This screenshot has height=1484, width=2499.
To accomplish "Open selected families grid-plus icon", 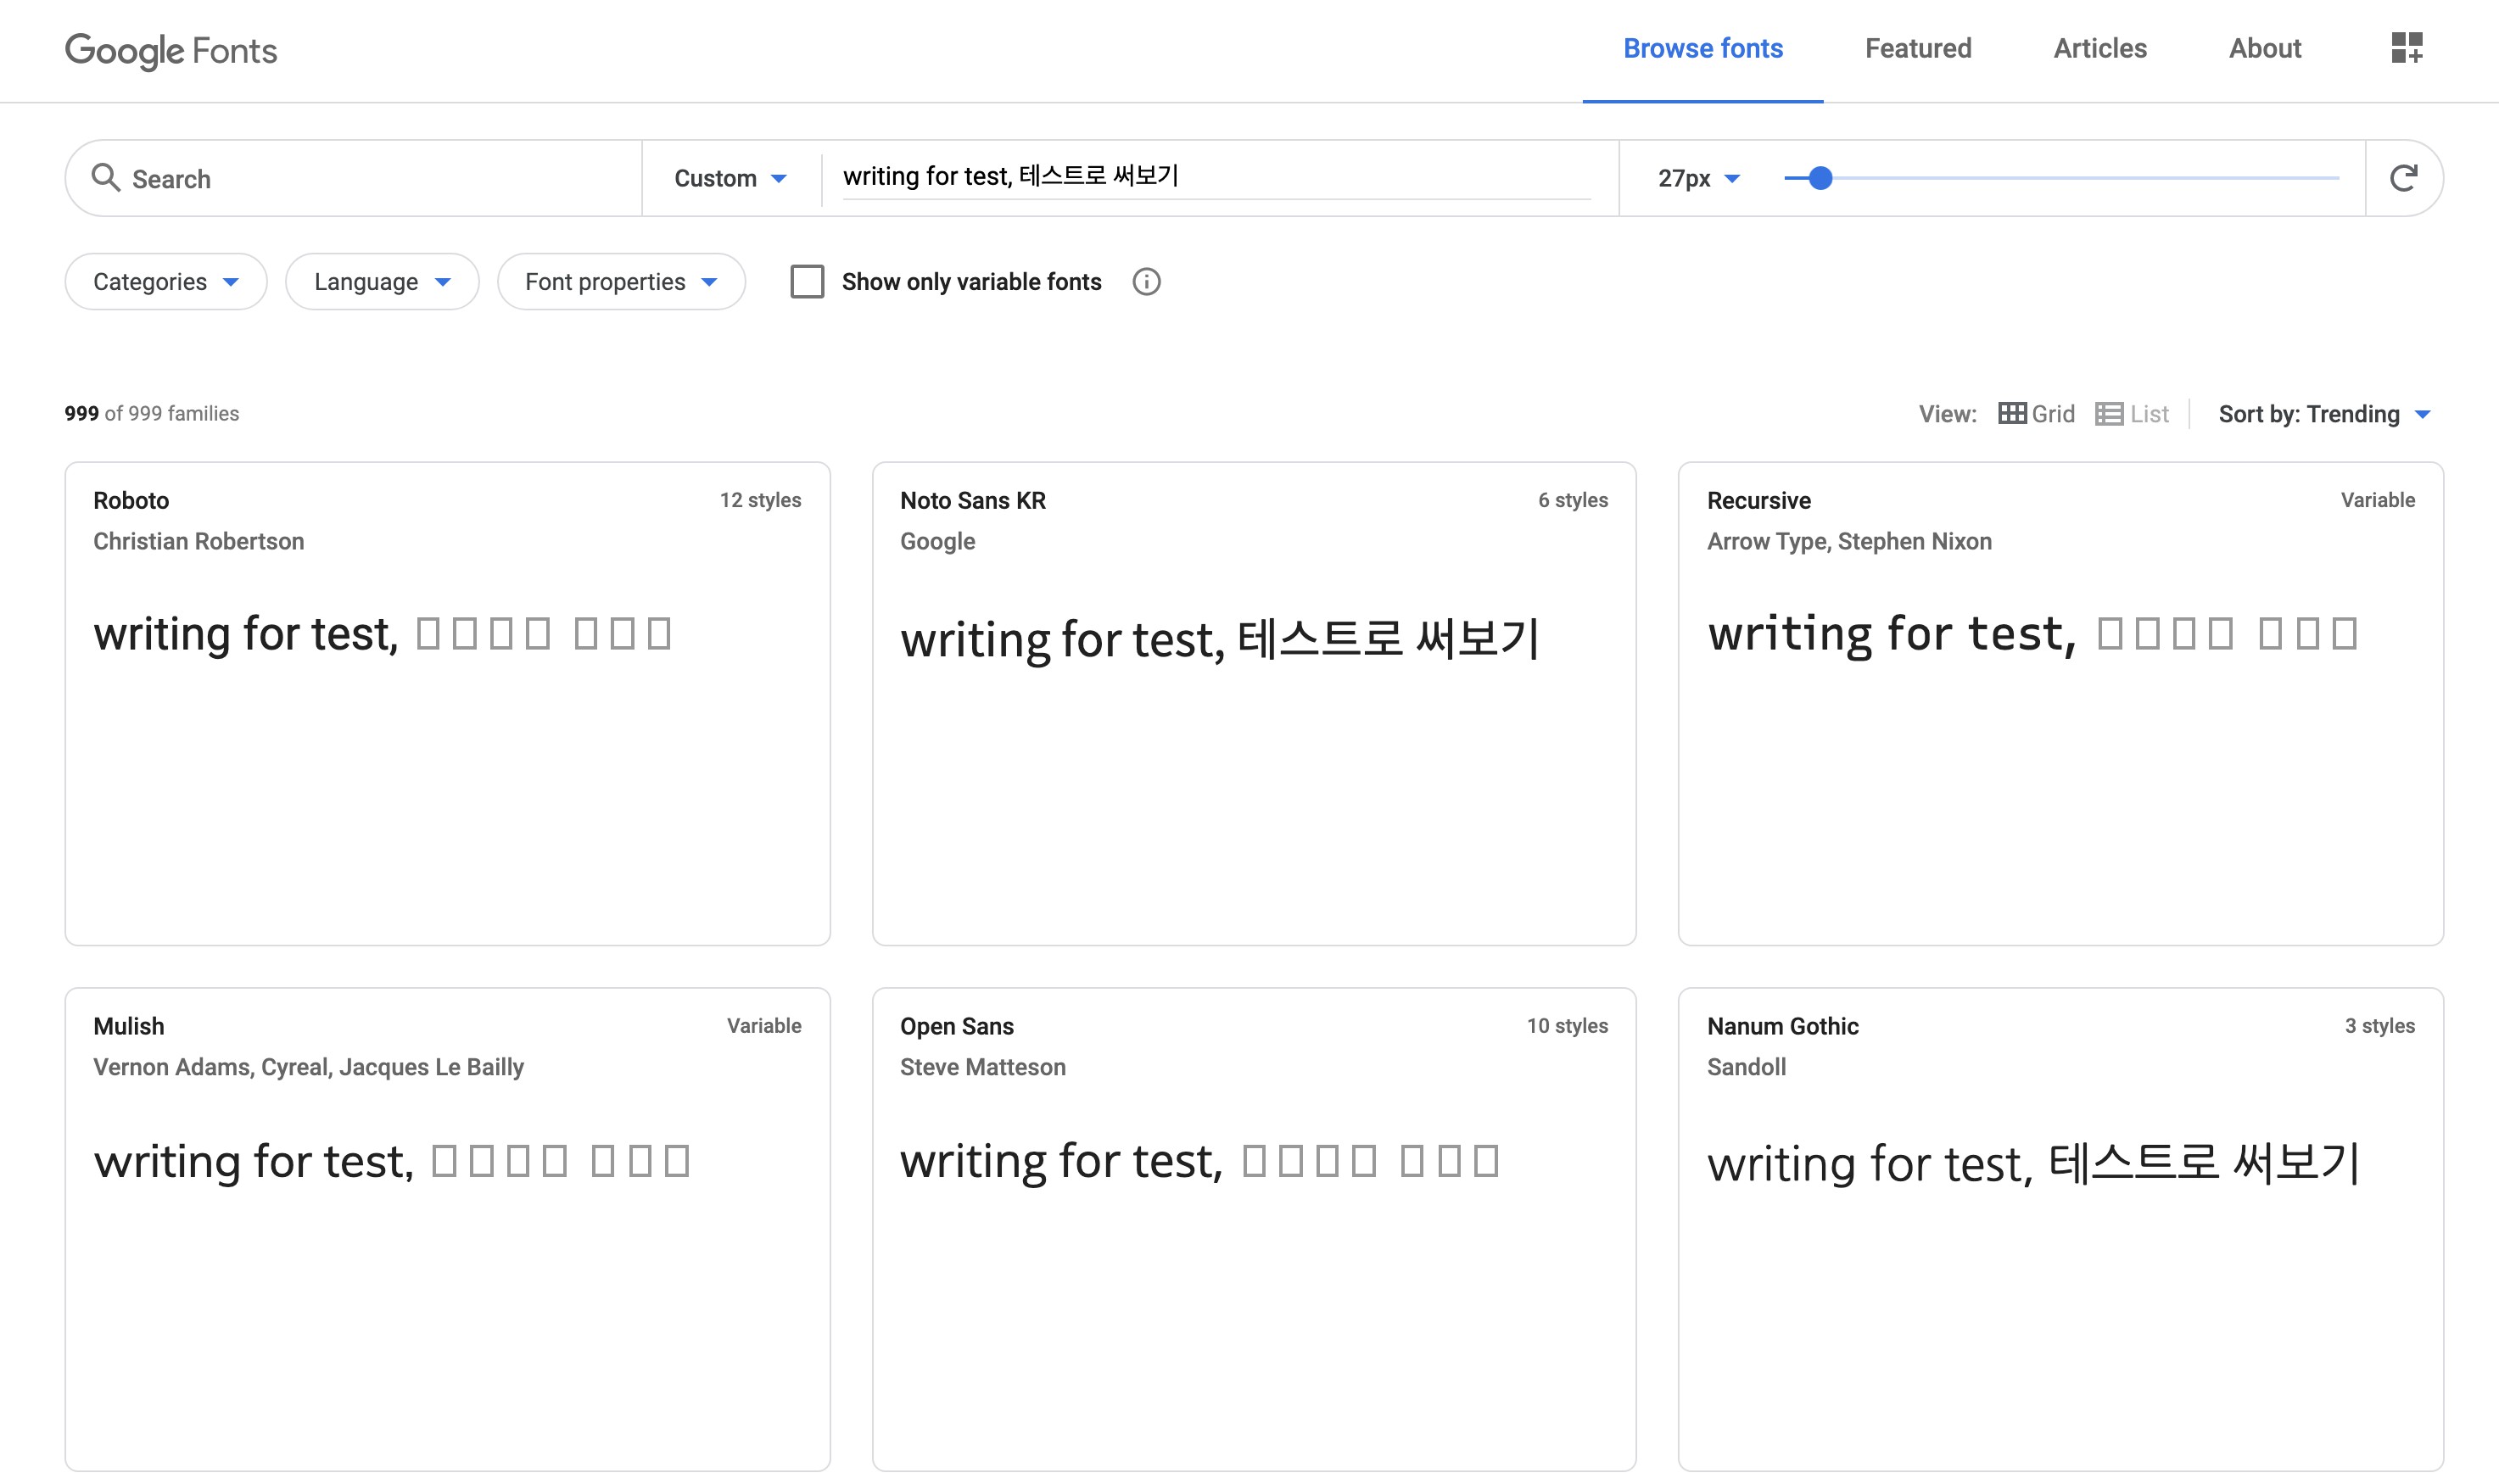I will coord(2406,48).
